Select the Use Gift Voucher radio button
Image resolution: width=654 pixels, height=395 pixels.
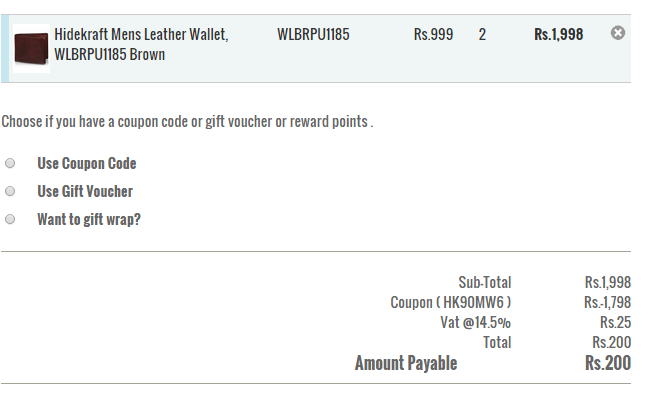[x=10, y=191]
